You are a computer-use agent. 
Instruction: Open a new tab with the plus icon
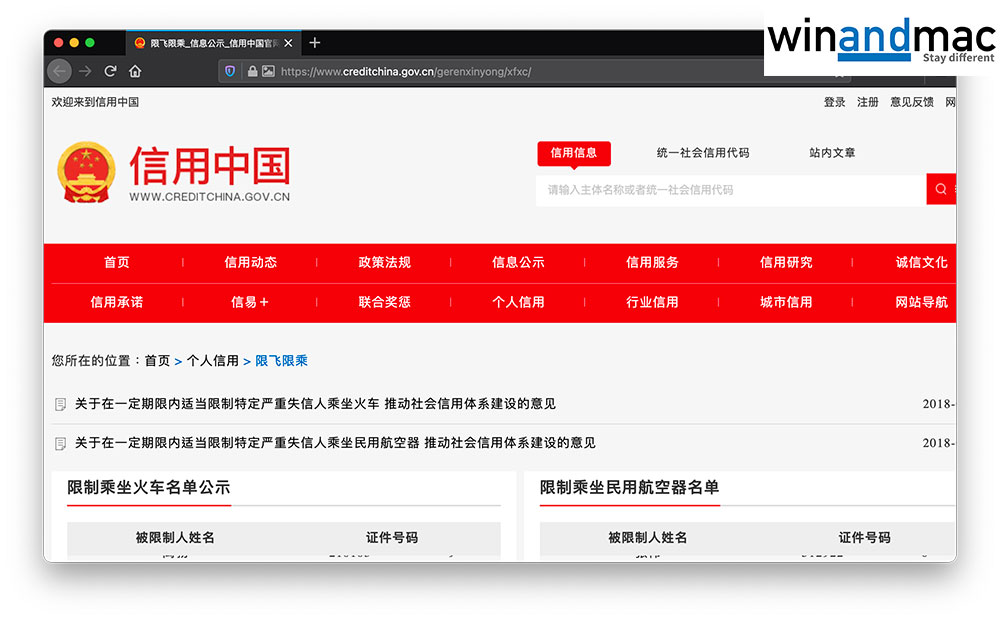pyautogui.click(x=315, y=43)
